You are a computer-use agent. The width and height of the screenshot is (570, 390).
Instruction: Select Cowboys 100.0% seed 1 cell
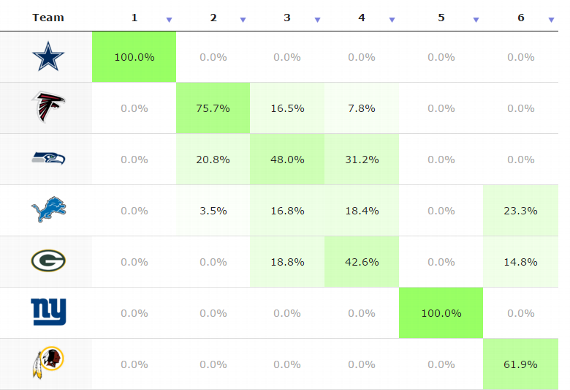coord(134,57)
